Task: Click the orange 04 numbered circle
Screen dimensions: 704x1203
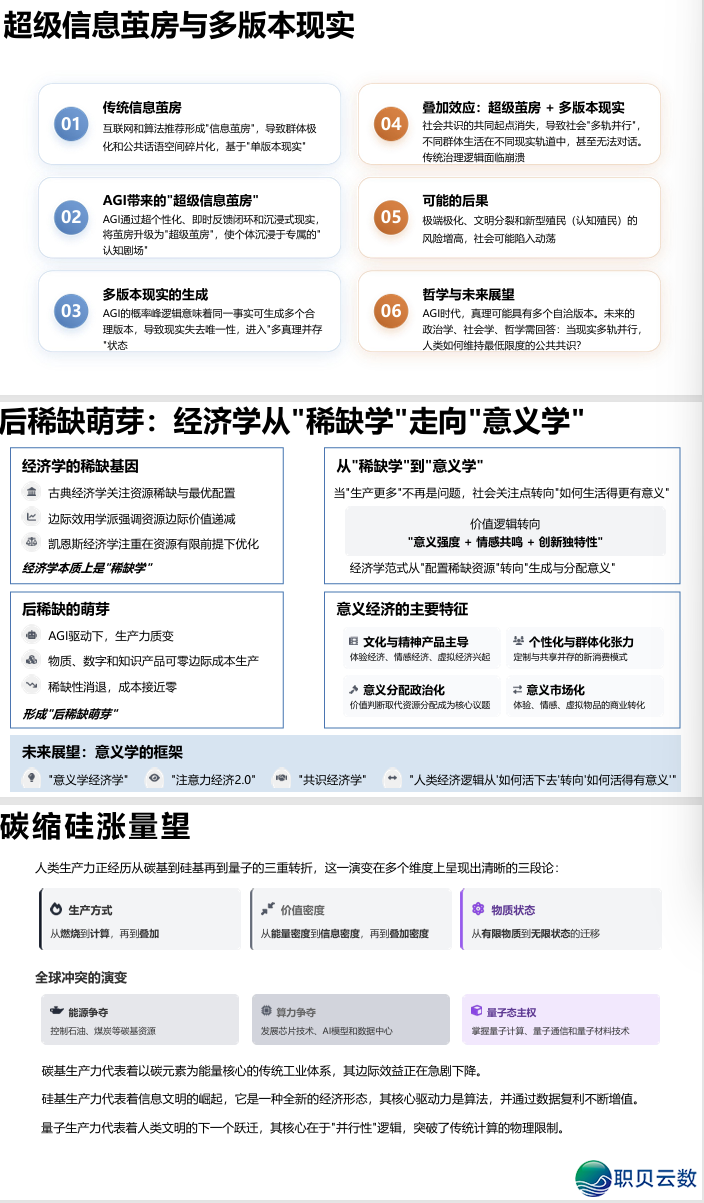Action: [x=390, y=124]
